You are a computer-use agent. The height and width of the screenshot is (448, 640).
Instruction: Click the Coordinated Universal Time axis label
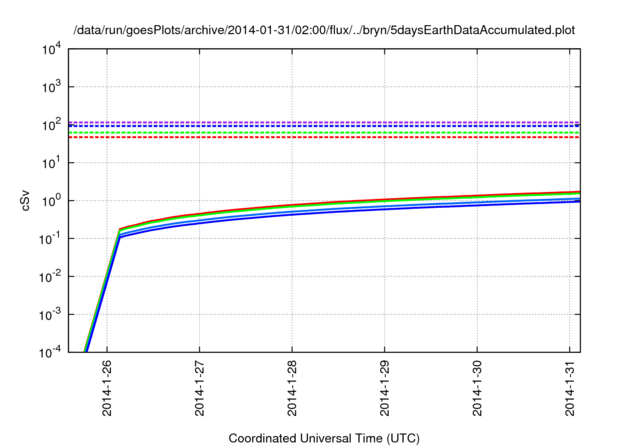click(324, 438)
